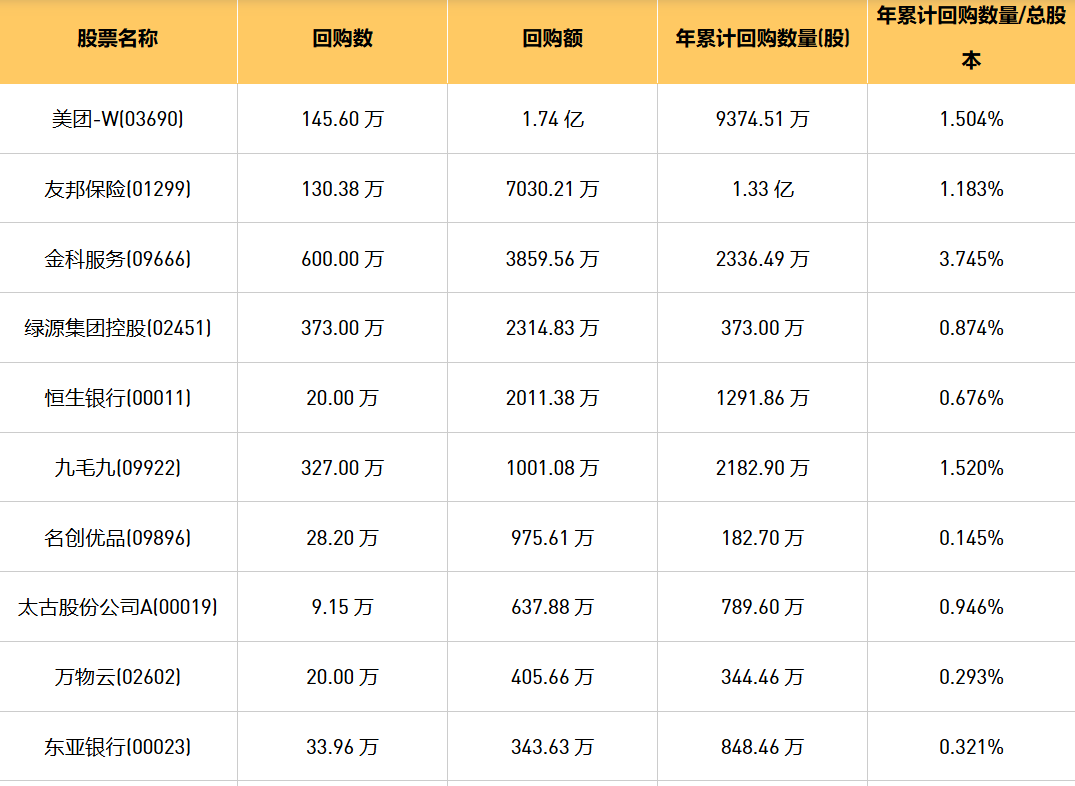
Task: Click the 145.60 万 buyback count value
Action: [342, 119]
